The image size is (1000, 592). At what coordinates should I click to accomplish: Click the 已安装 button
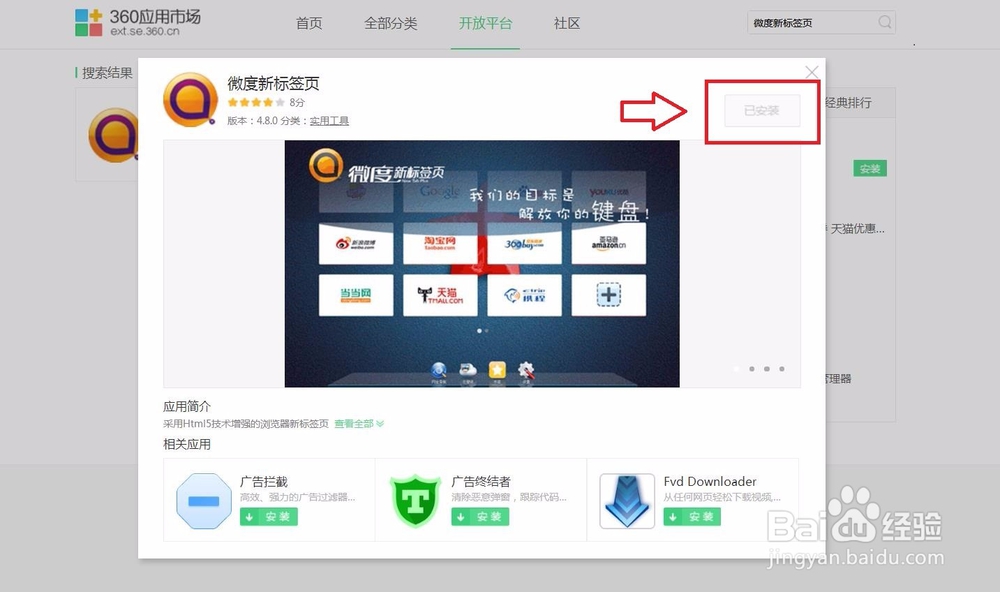762,110
